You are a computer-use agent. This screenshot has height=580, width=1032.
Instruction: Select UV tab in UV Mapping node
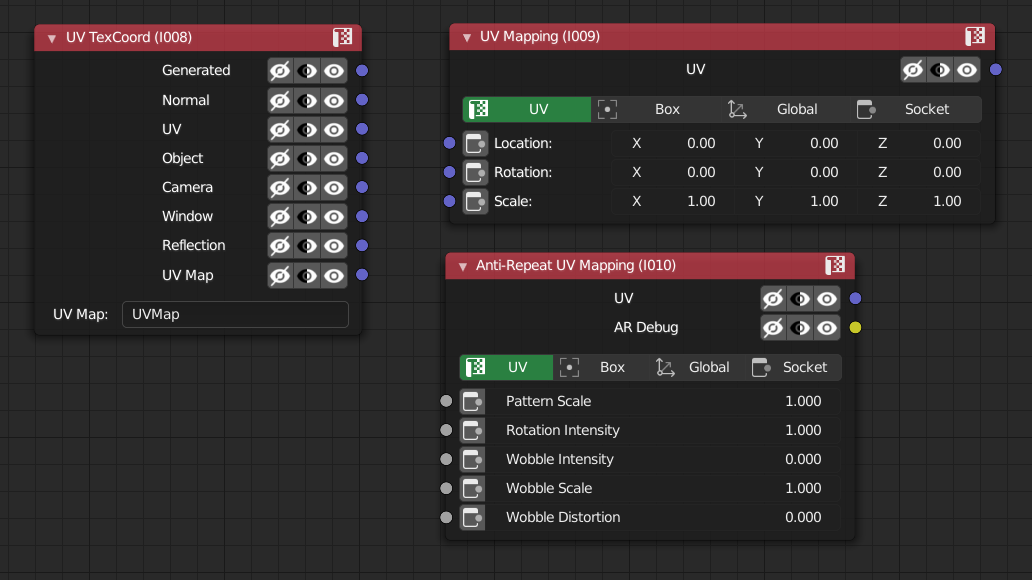[527, 109]
